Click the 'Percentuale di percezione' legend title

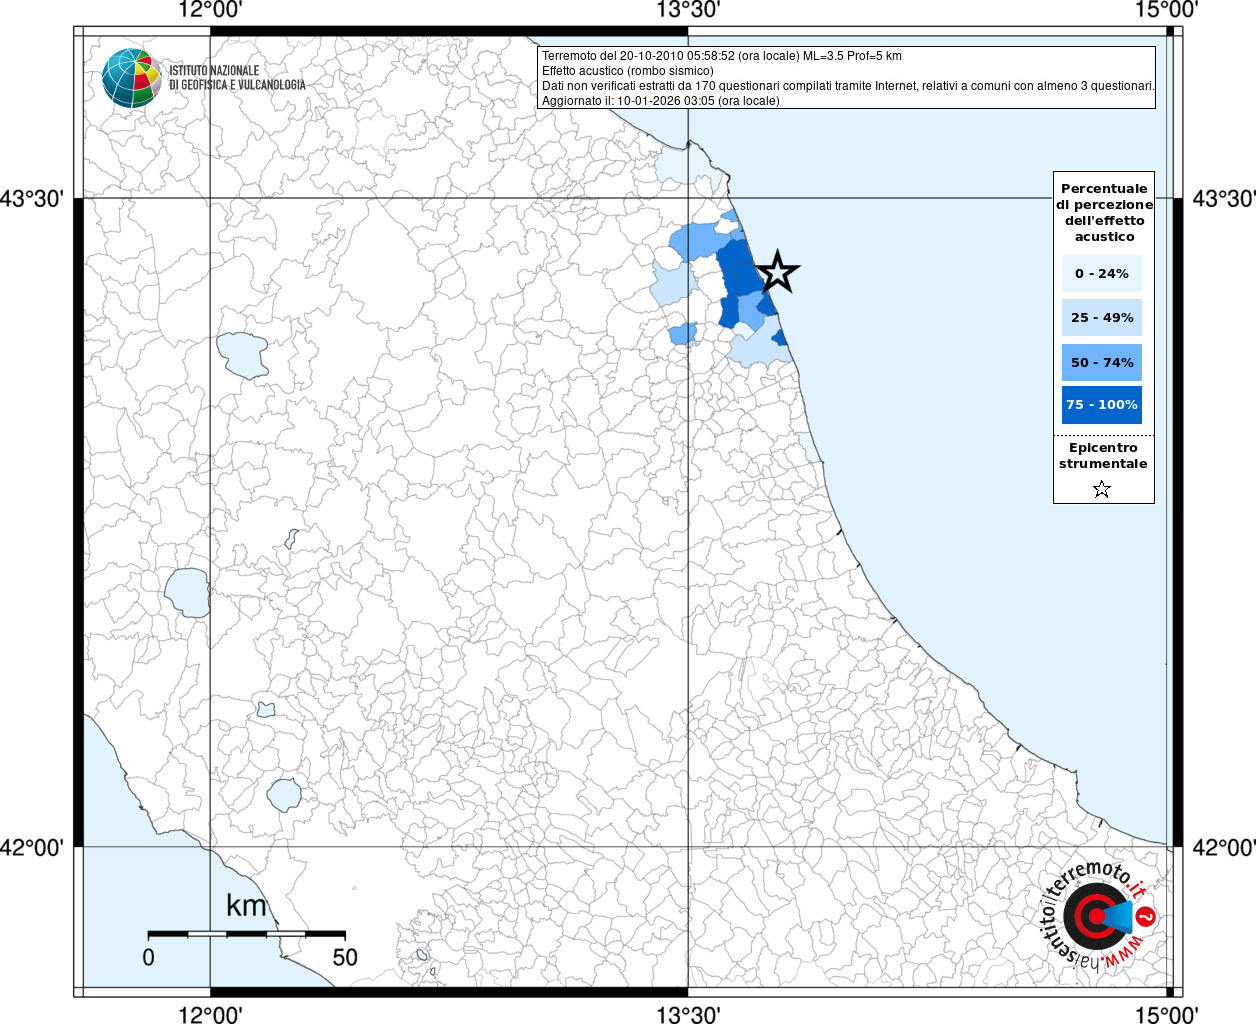tap(1104, 212)
